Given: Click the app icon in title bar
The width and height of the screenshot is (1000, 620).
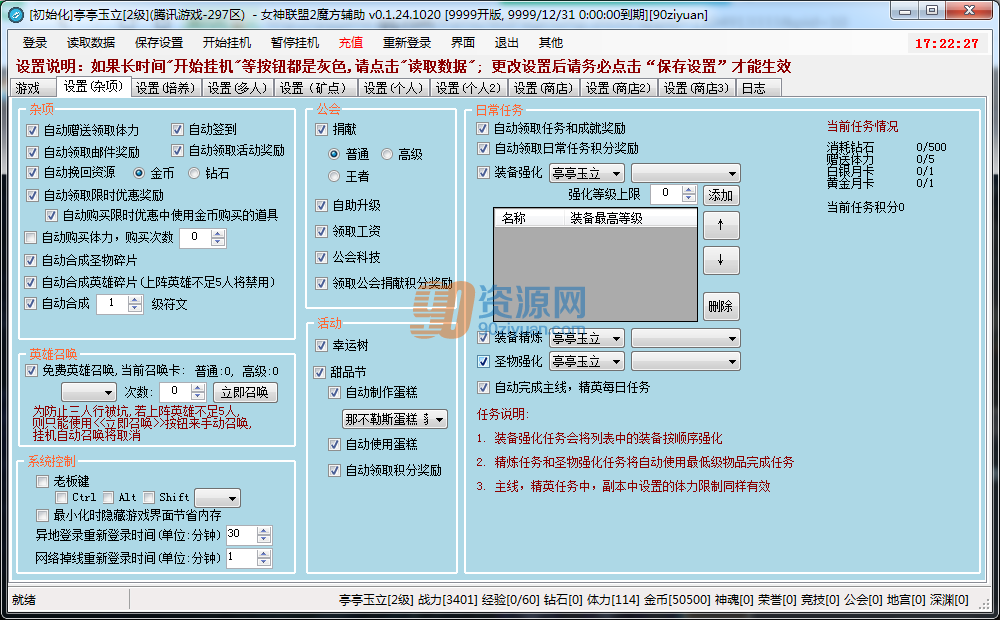Looking at the screenshot, I should click(15, 14).
